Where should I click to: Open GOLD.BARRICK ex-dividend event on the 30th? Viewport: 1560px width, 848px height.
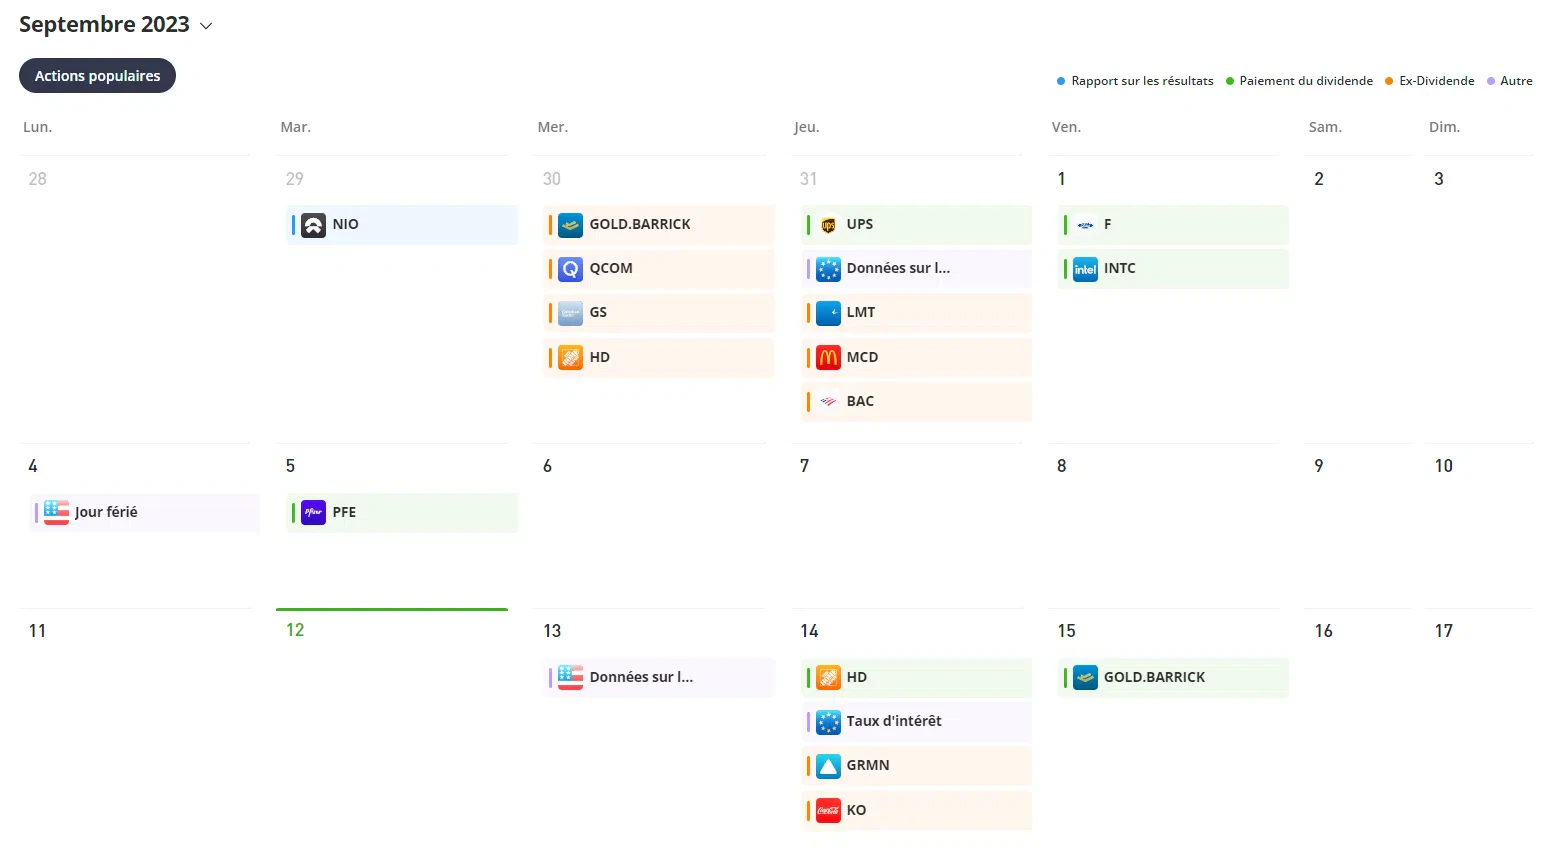click(659, 225)
